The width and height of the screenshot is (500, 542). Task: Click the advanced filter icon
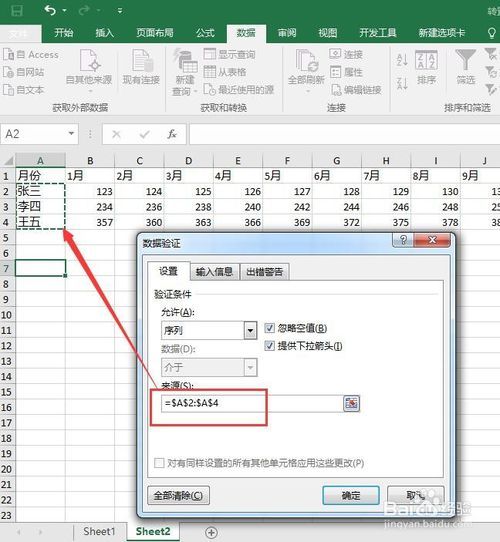(491, 89)
